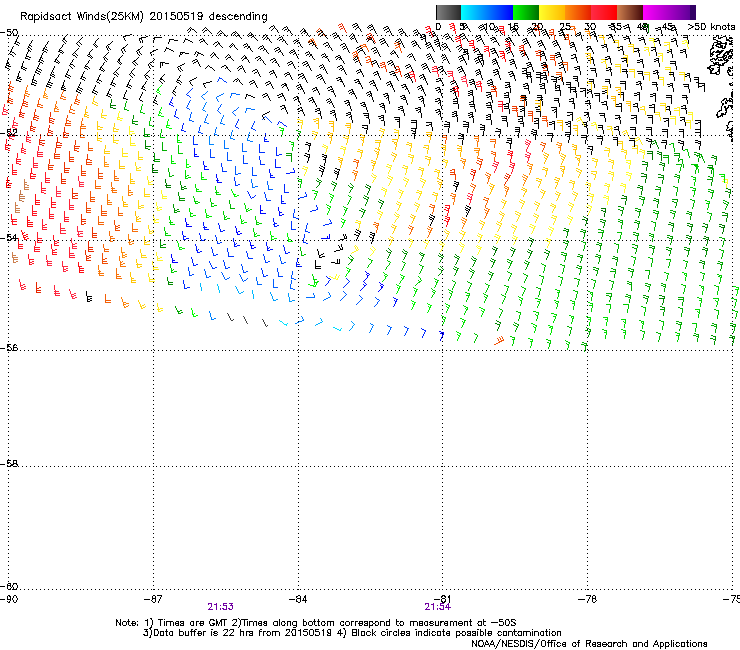Click the '>50 knots' legend label
The width and height of the screenshot is (740, 650).
click(x=711, y=27)
